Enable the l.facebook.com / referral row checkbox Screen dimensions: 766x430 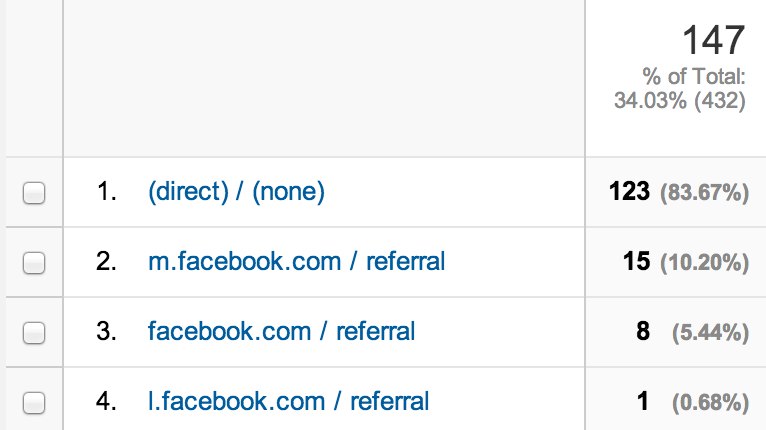coord(35,402)
